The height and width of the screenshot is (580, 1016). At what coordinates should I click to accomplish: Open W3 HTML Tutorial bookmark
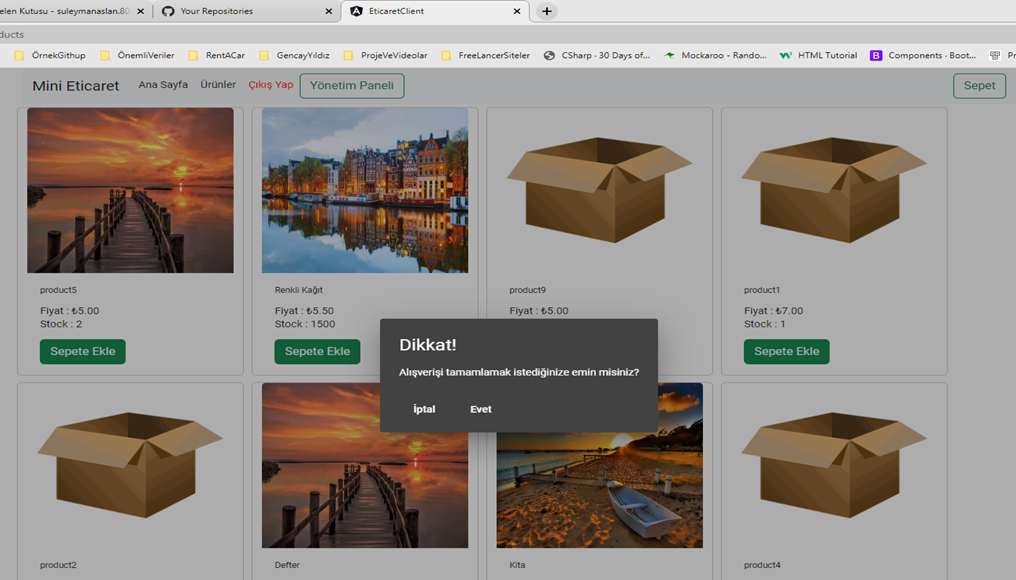pyautogui.click(x=818, y=56)
